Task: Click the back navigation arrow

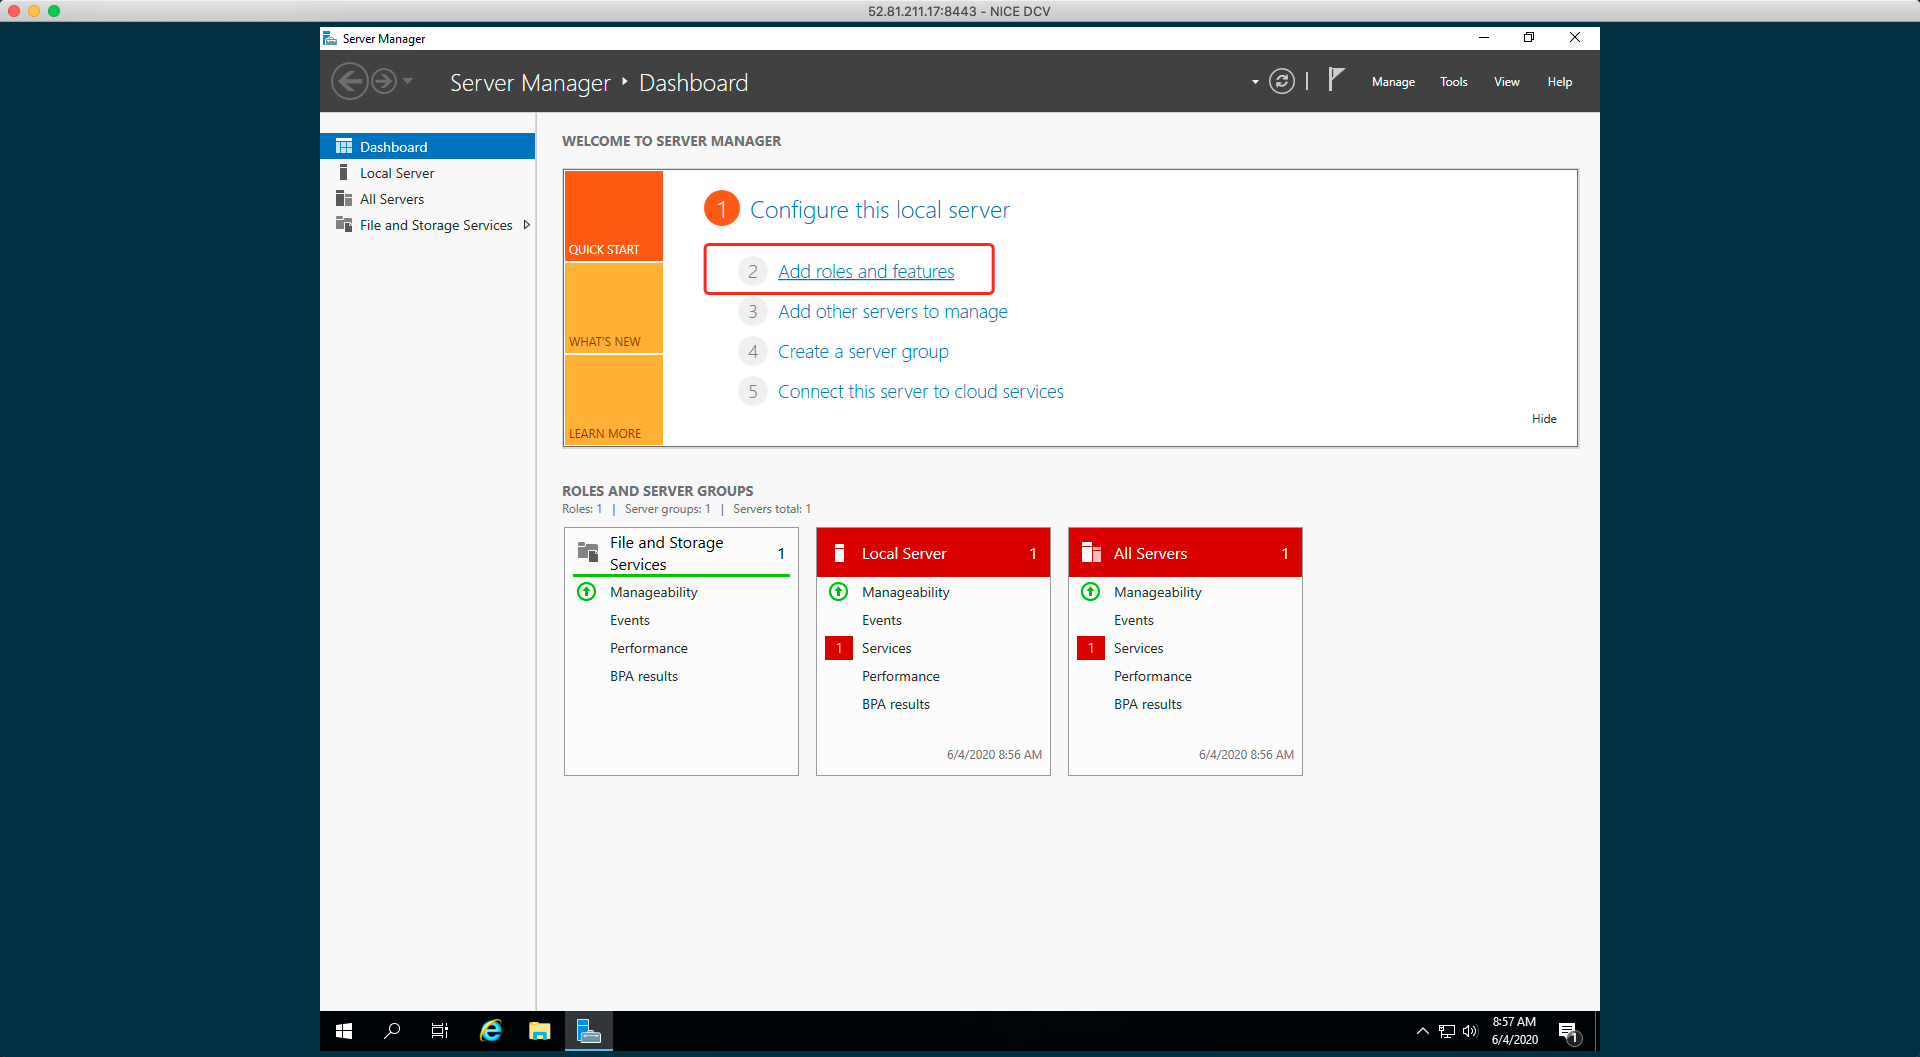Action: 349,82
